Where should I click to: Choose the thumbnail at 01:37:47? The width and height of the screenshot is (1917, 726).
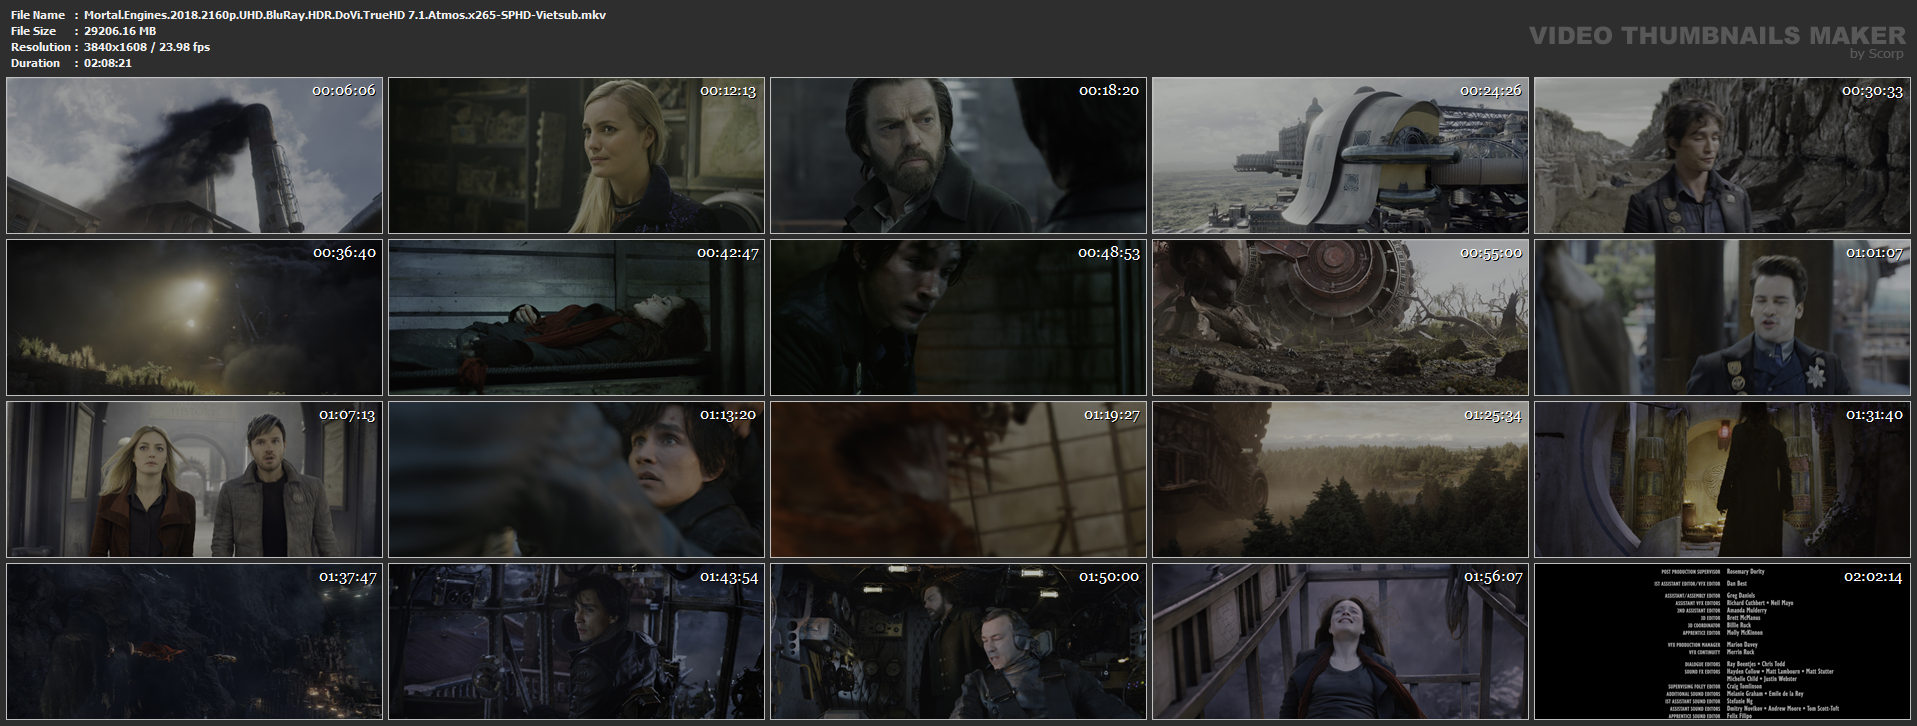coord(194,641)
